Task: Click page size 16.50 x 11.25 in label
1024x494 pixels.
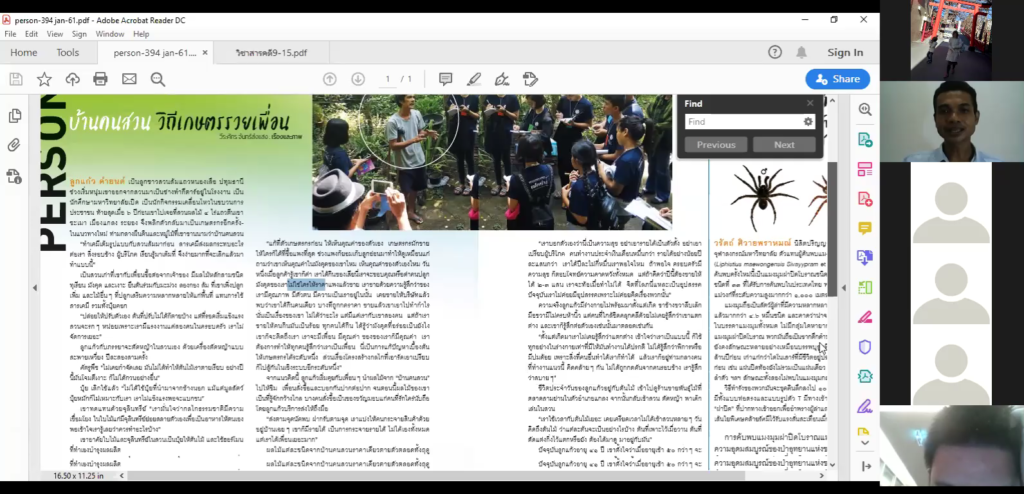Action: [78, 476]
